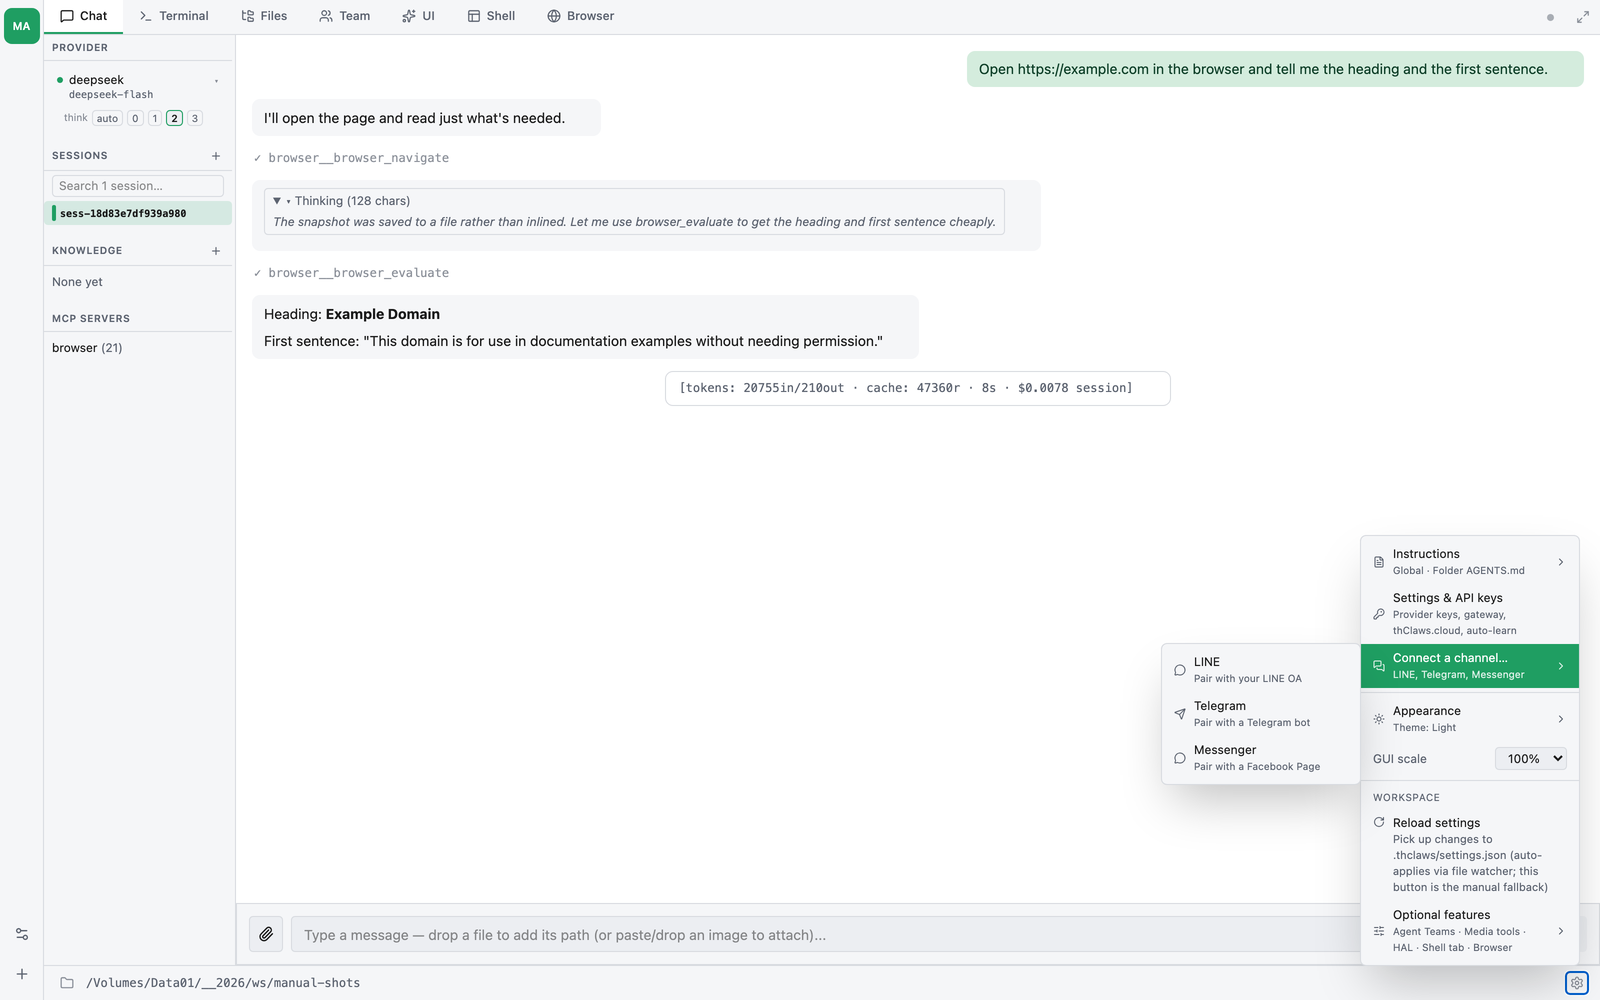The image size is (1600, 1000).
Task: Set think level to auto
Action: tap(107, 118)
